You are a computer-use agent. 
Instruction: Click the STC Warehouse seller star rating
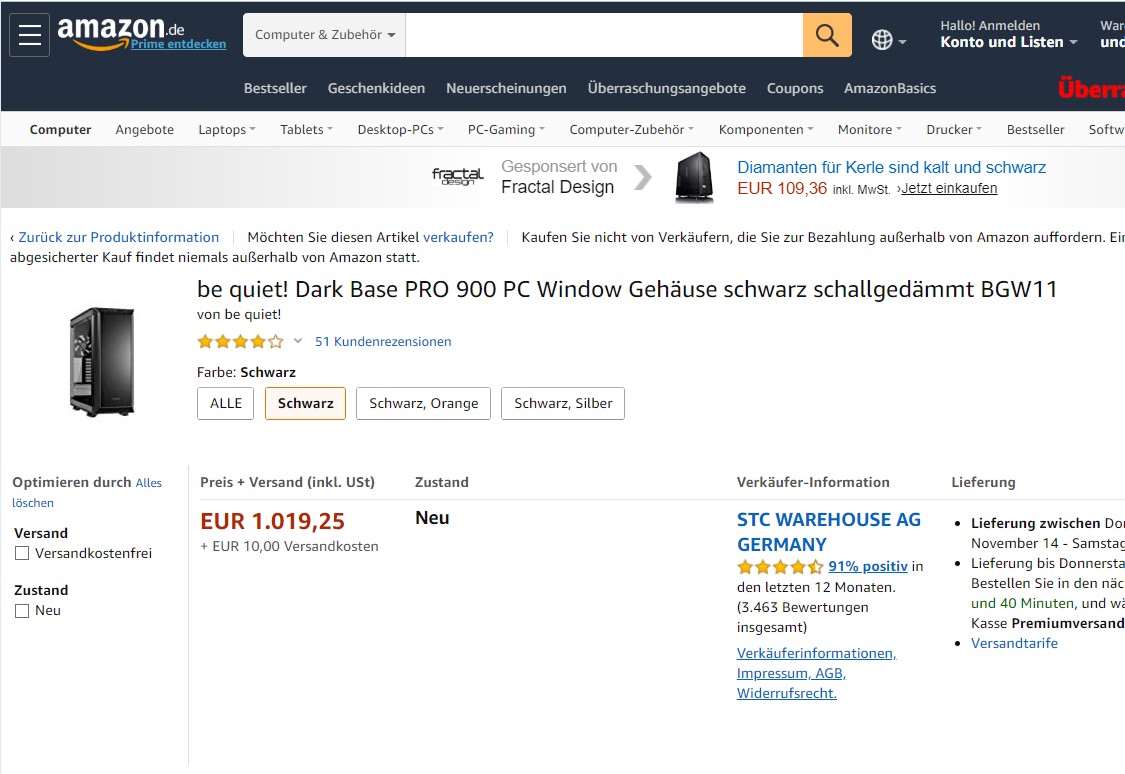pyautogui.click(x=780, y=567)
